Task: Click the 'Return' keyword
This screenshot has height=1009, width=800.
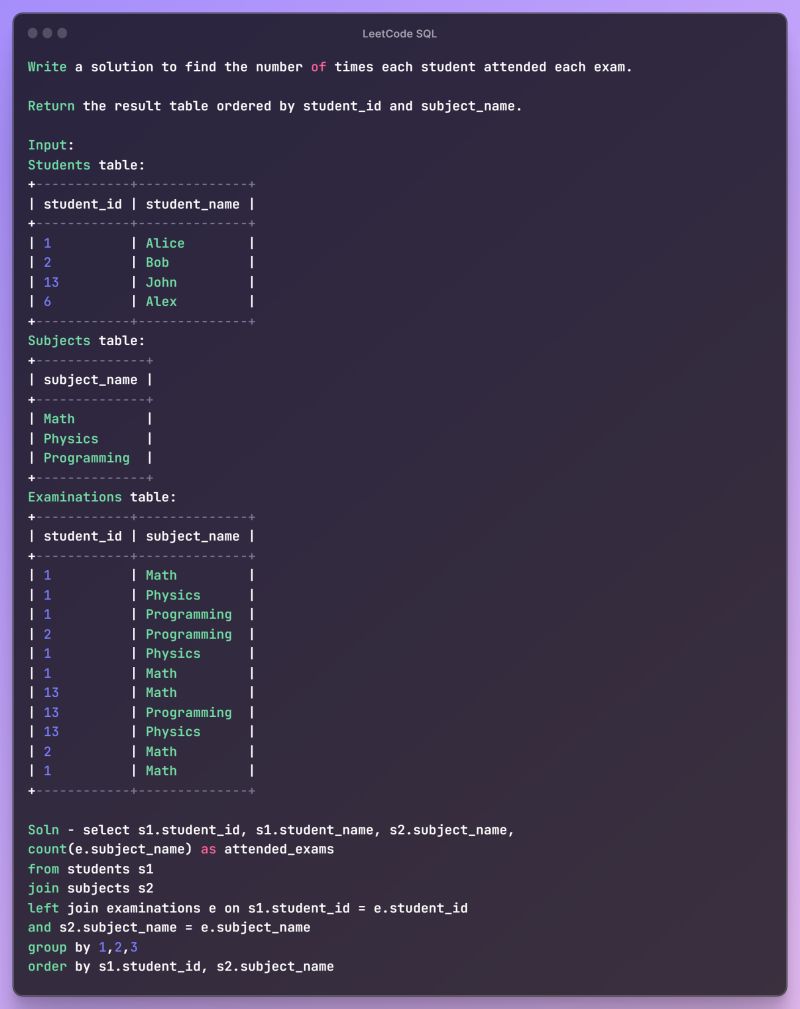Action: click(51, 106)
